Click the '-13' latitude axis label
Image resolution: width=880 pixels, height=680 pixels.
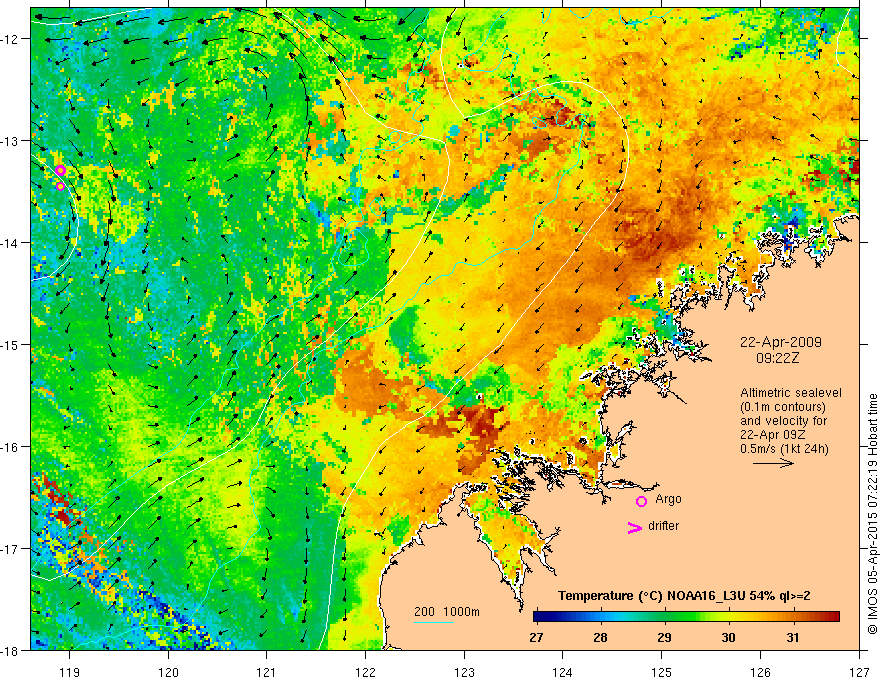(x=10, y=141)
